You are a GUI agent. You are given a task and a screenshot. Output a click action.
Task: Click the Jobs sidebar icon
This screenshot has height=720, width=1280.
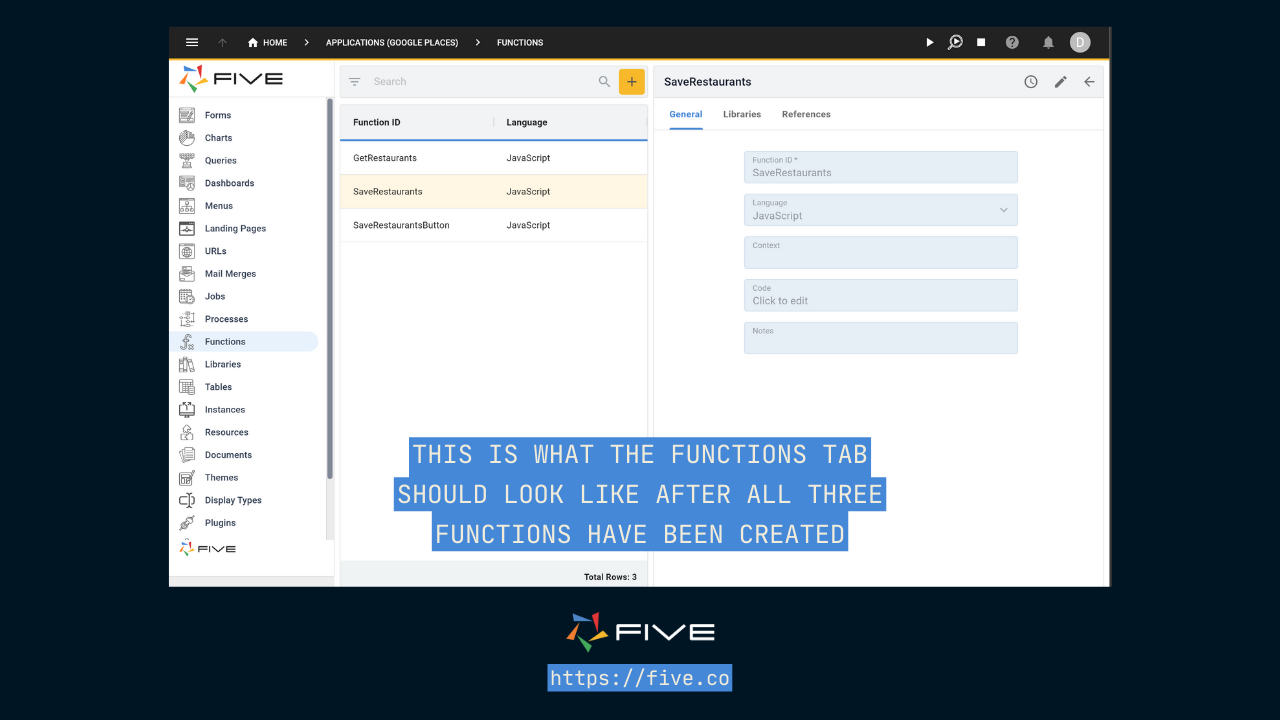[187, 296]
